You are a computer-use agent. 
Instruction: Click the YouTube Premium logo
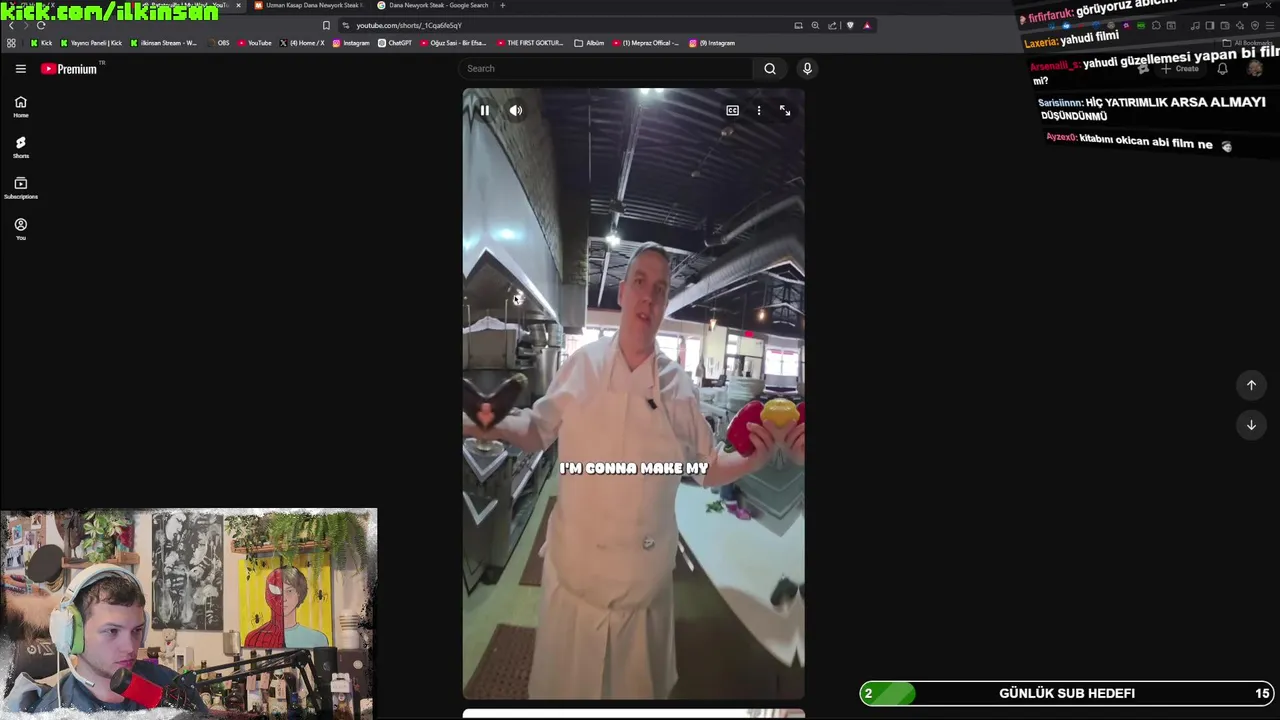(x=69, y=69)
